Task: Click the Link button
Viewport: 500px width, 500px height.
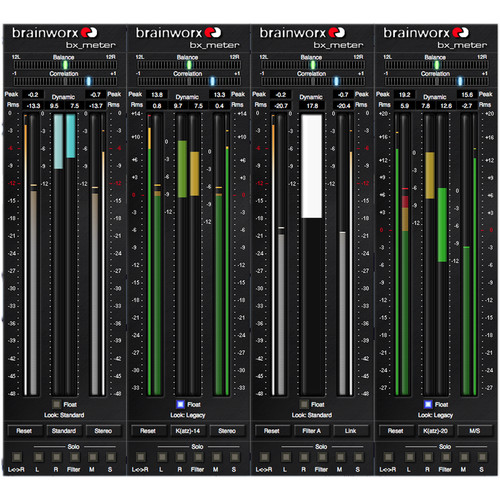Action: coord(351,431)
